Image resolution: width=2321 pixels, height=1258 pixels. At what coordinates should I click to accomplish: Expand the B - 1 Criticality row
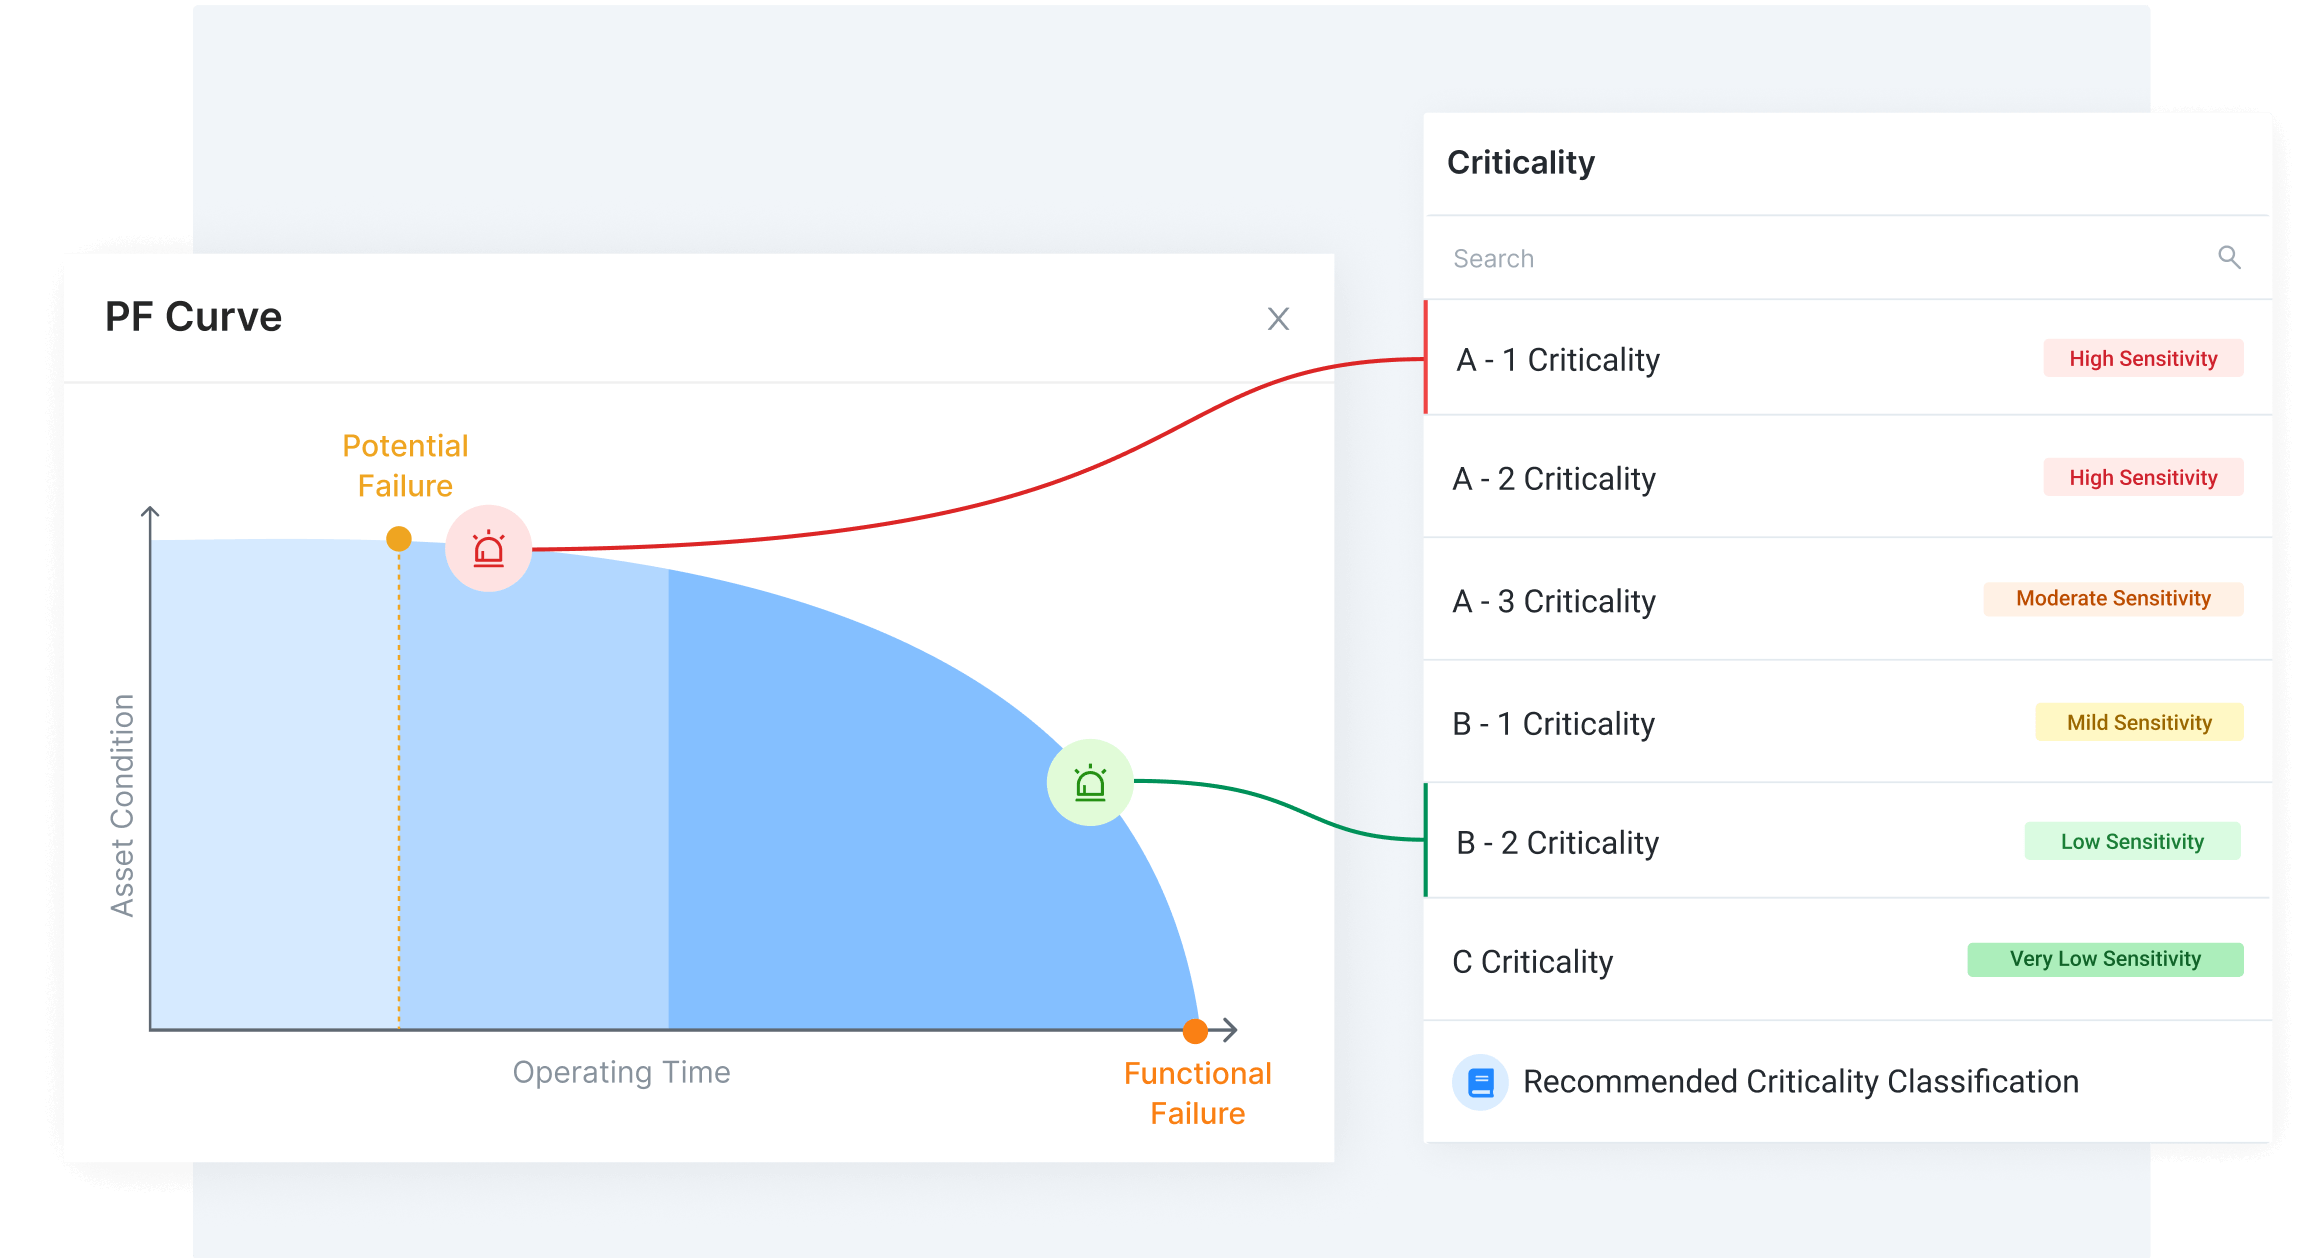click(1553, 722)
